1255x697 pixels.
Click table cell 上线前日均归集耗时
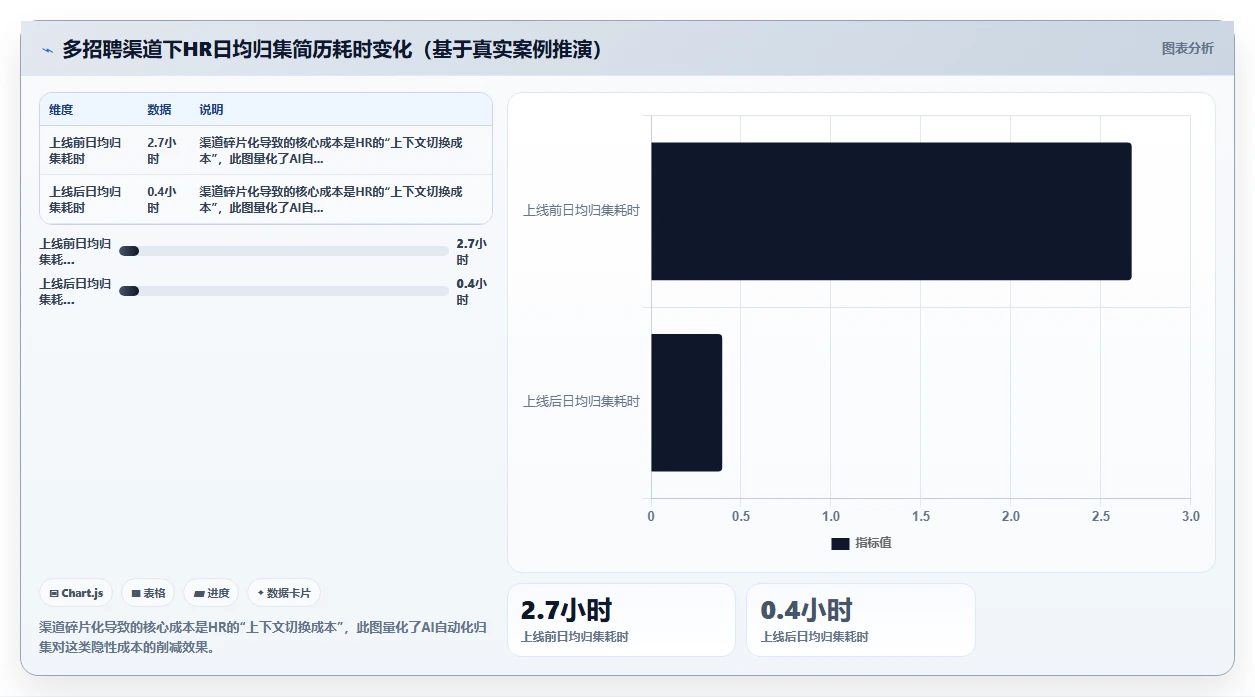click(x=86, y=150)
